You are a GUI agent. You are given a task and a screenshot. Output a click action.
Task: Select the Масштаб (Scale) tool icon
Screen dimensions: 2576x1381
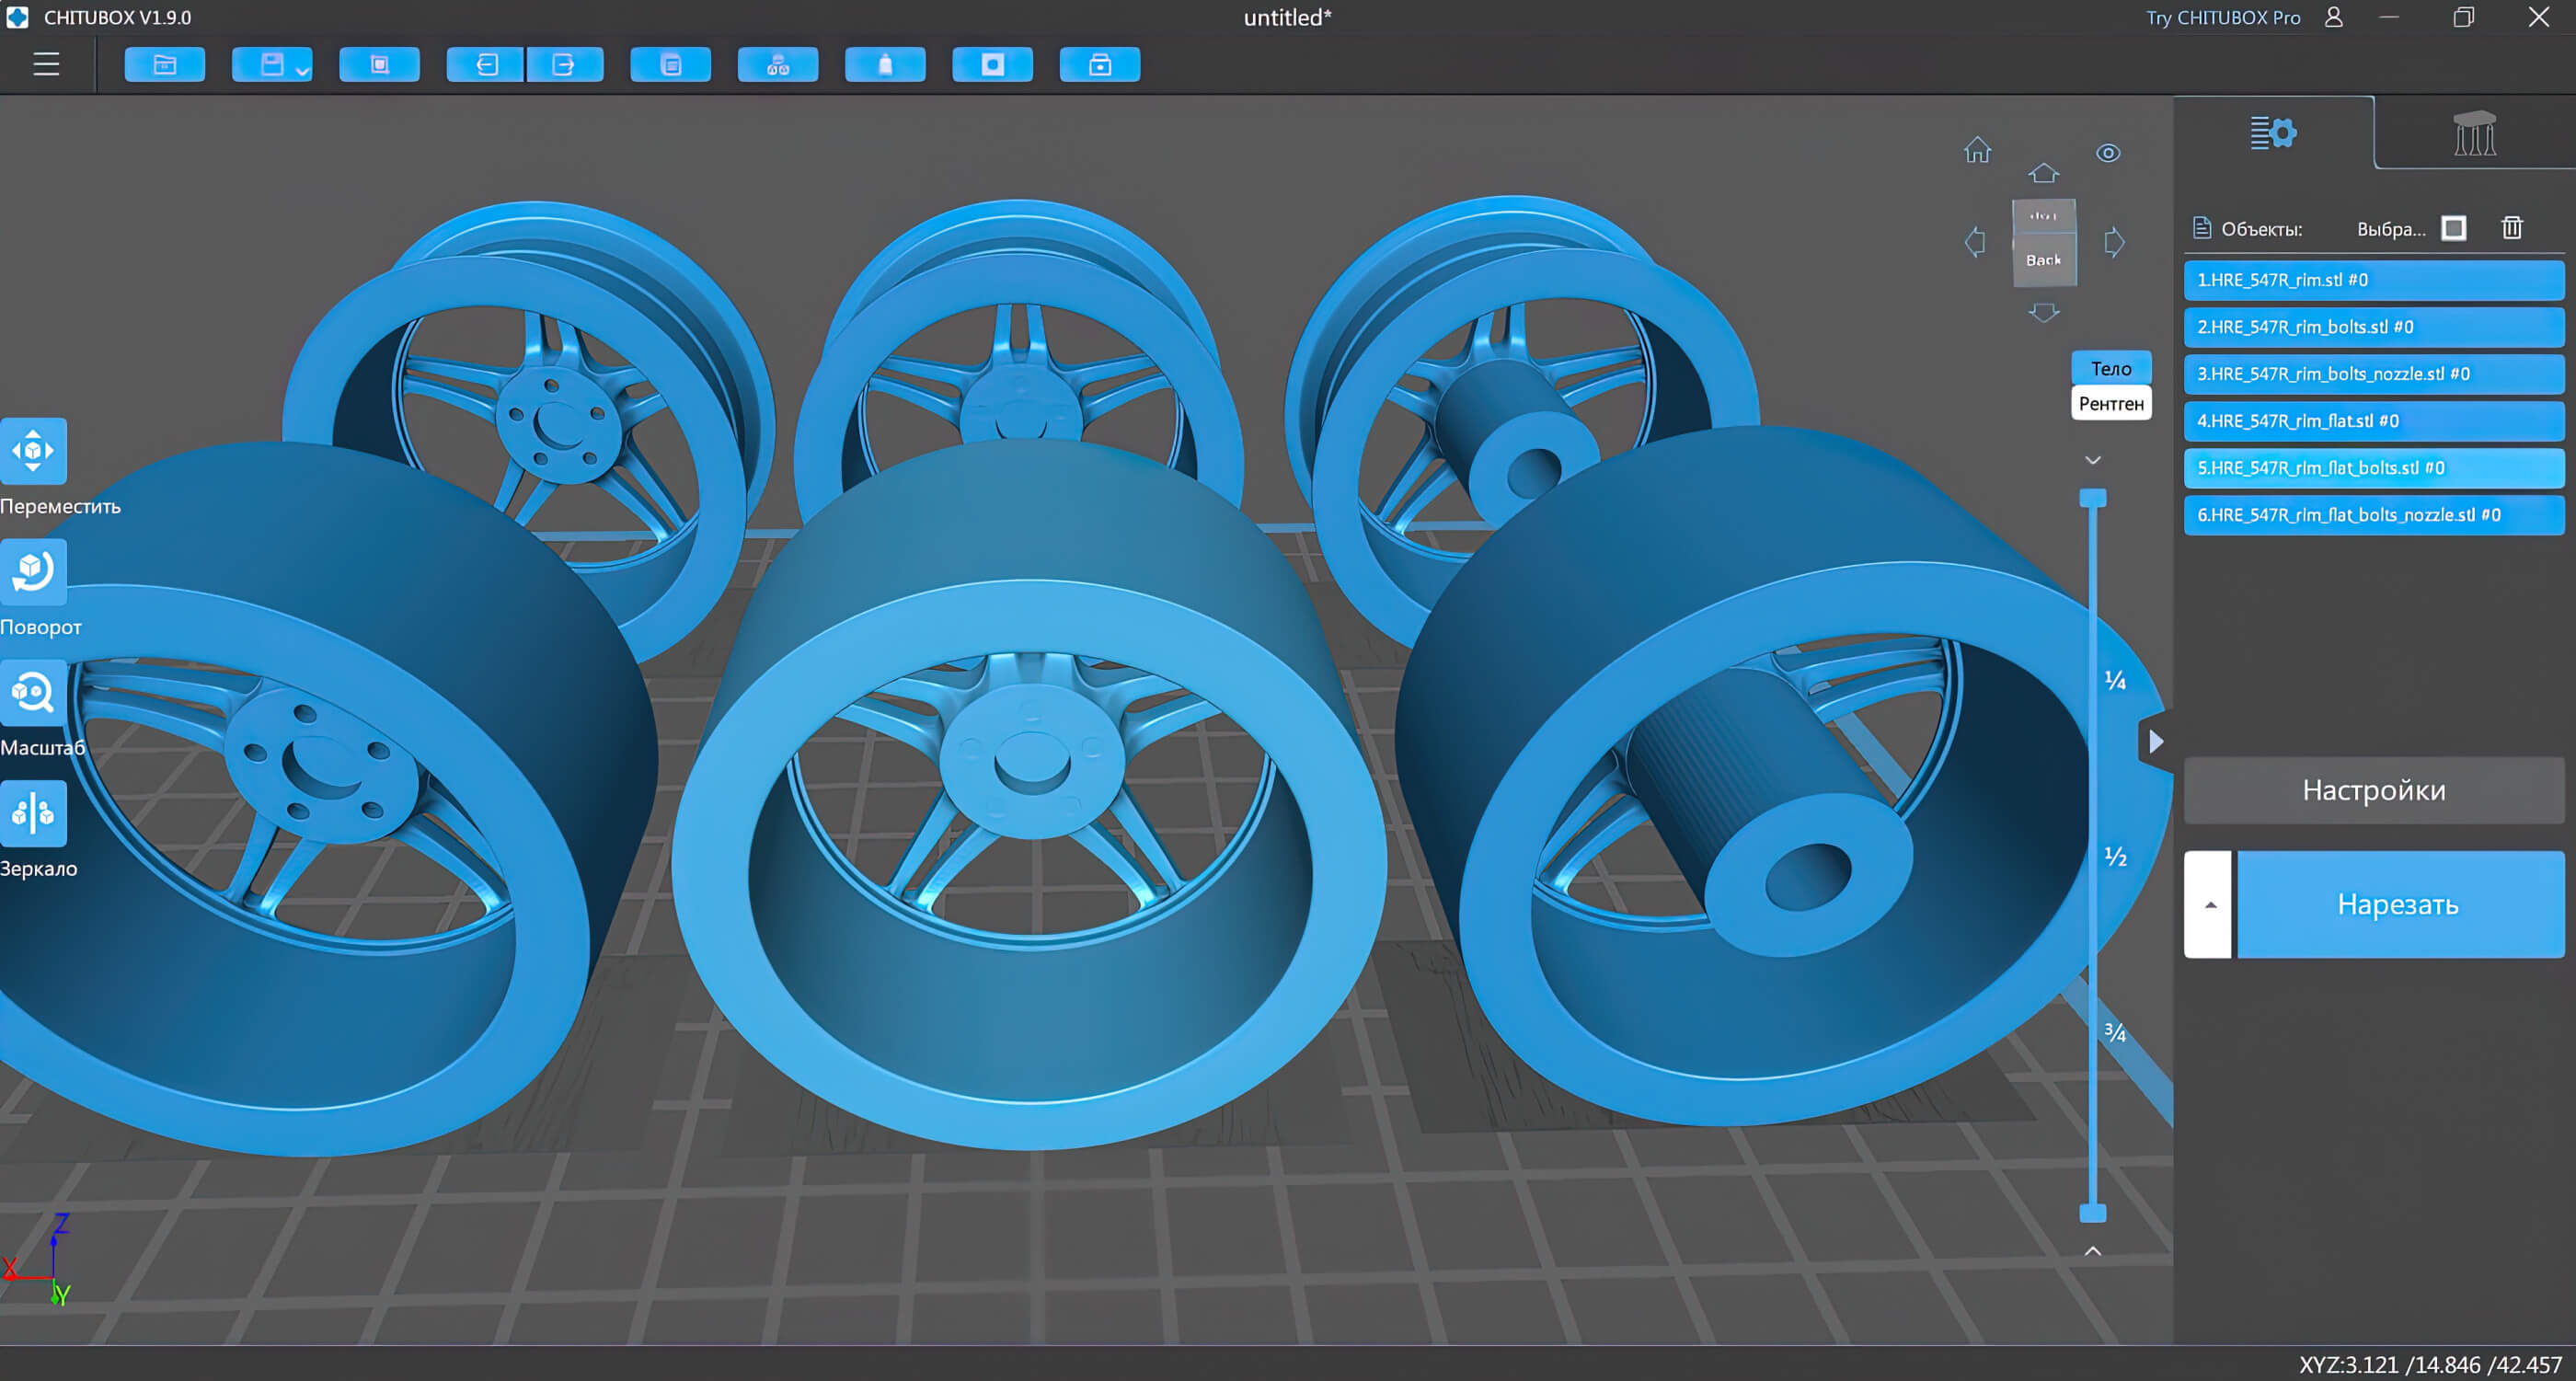[33, 693]
